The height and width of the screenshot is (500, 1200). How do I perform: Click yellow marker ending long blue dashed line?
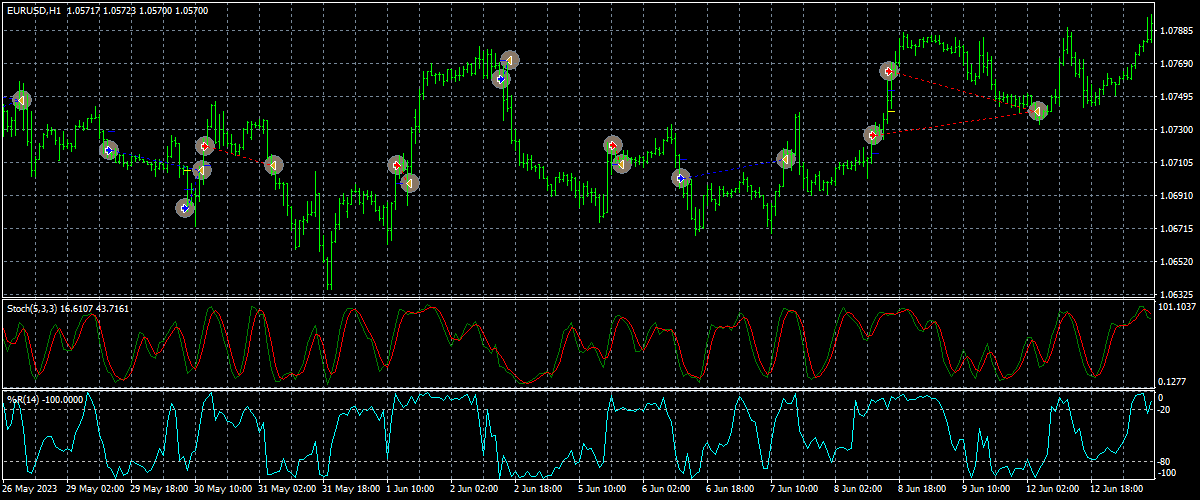pos(786,159)
